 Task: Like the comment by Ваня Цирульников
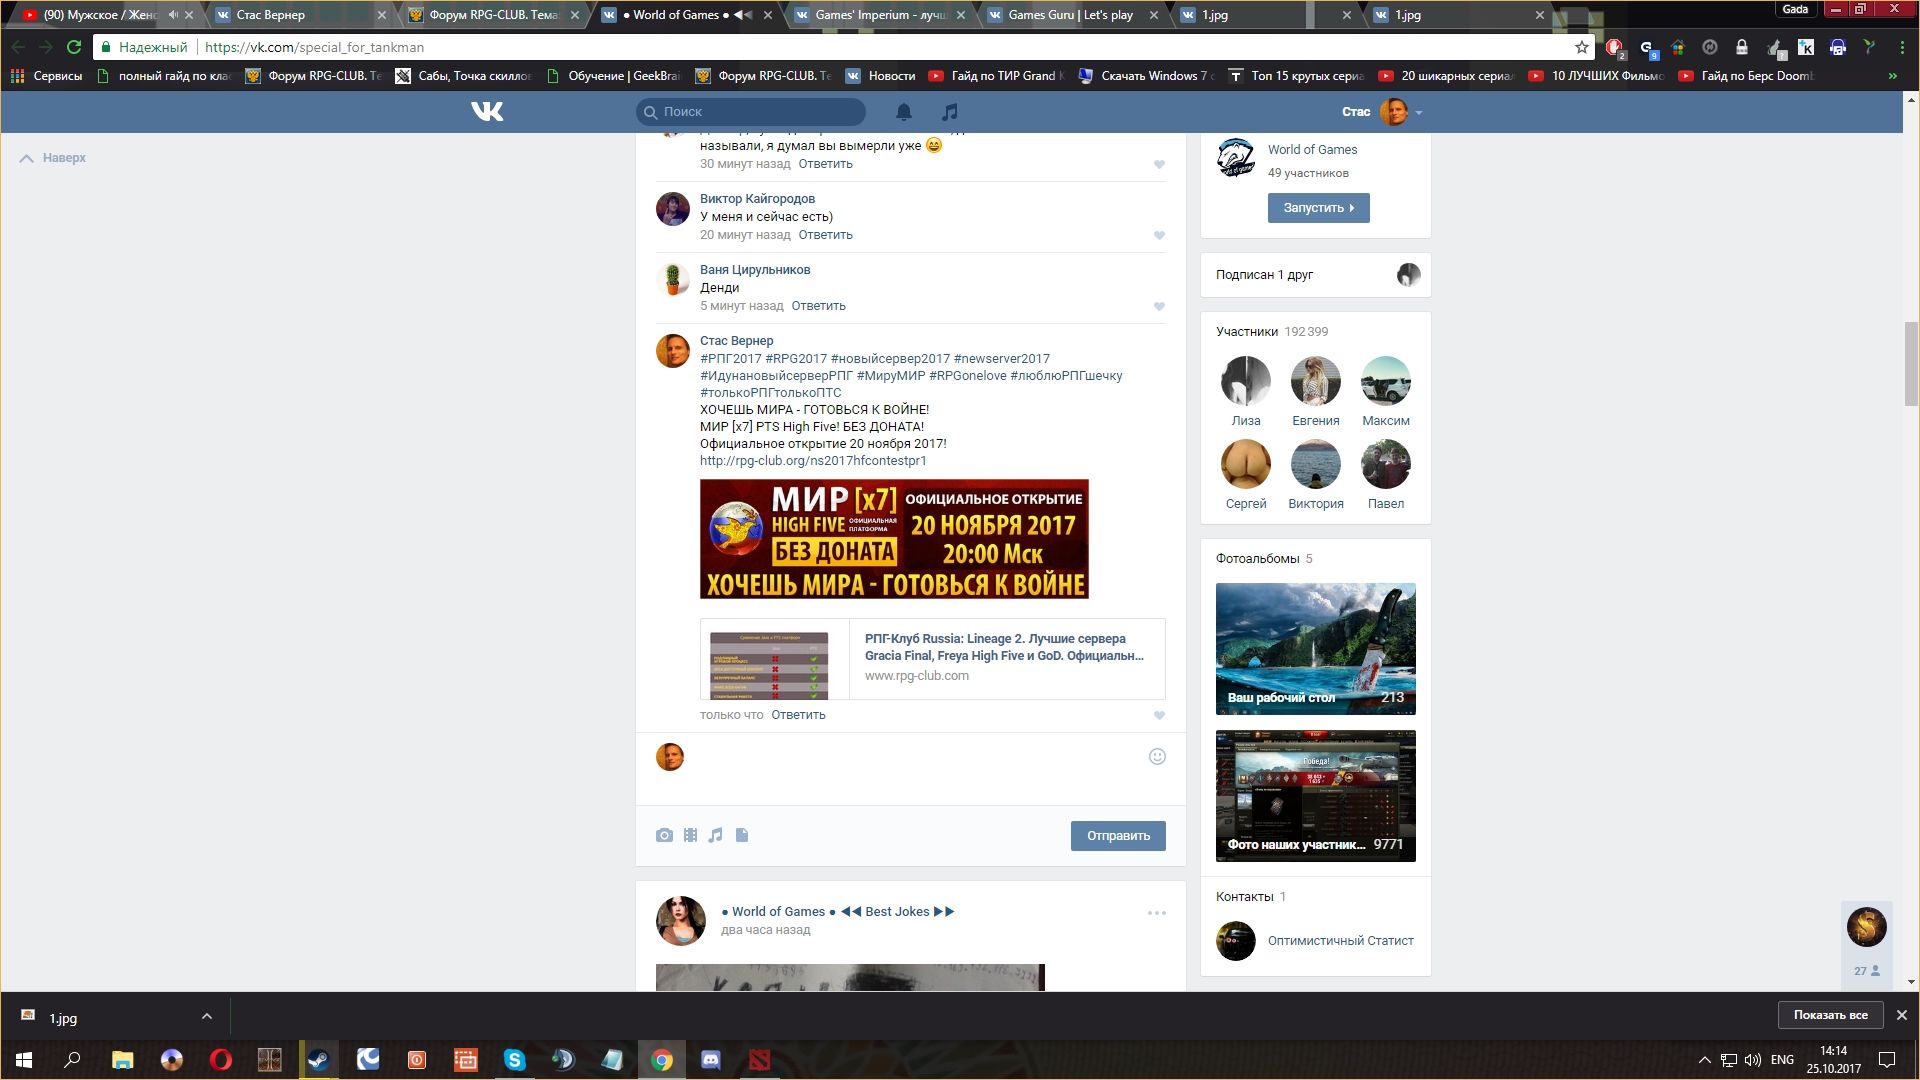[1159, 307]
